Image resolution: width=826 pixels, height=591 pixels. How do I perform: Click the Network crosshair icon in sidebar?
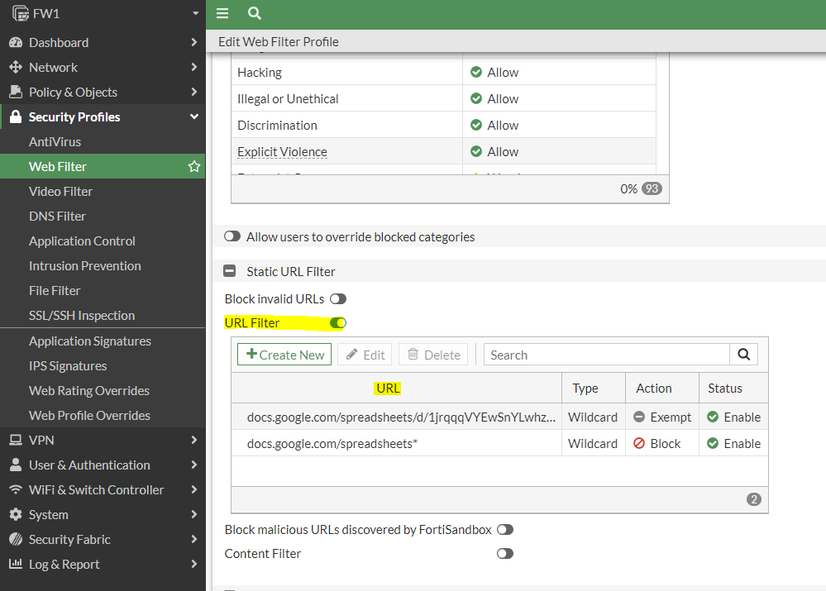click(x=16, y=68)
